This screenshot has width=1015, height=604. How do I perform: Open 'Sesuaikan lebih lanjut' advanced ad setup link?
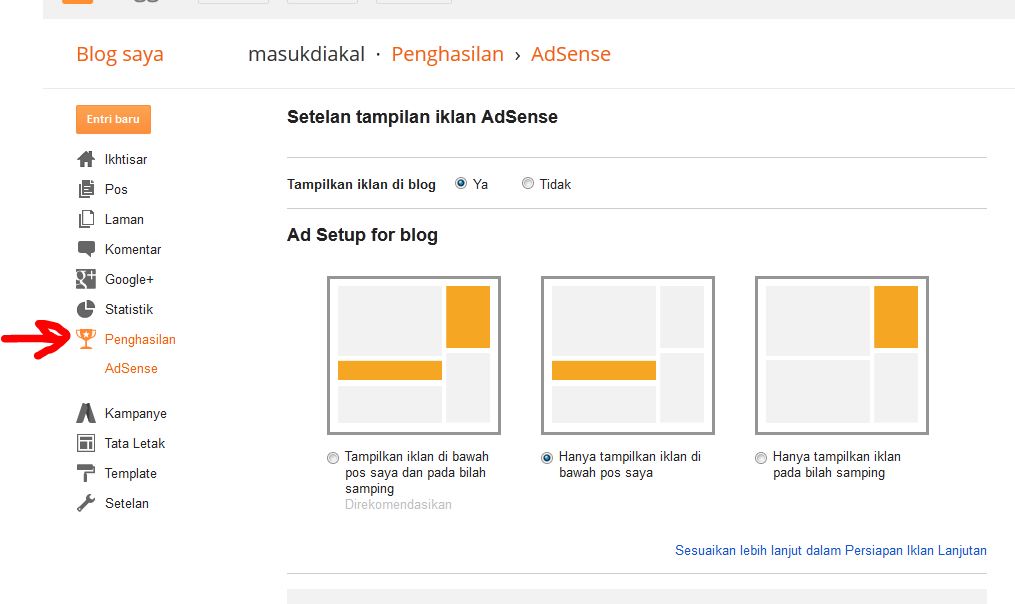(x=830, y=550)
